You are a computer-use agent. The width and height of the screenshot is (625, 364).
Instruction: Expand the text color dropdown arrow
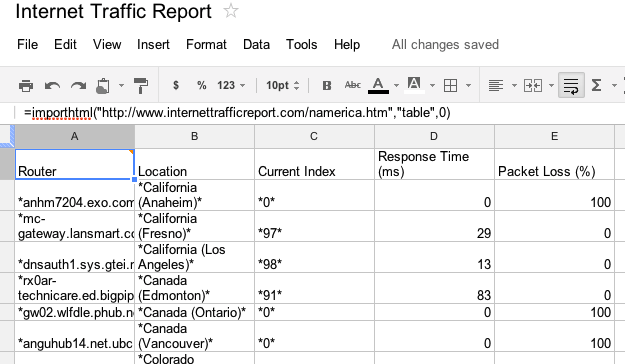click(x=396, y=85)
